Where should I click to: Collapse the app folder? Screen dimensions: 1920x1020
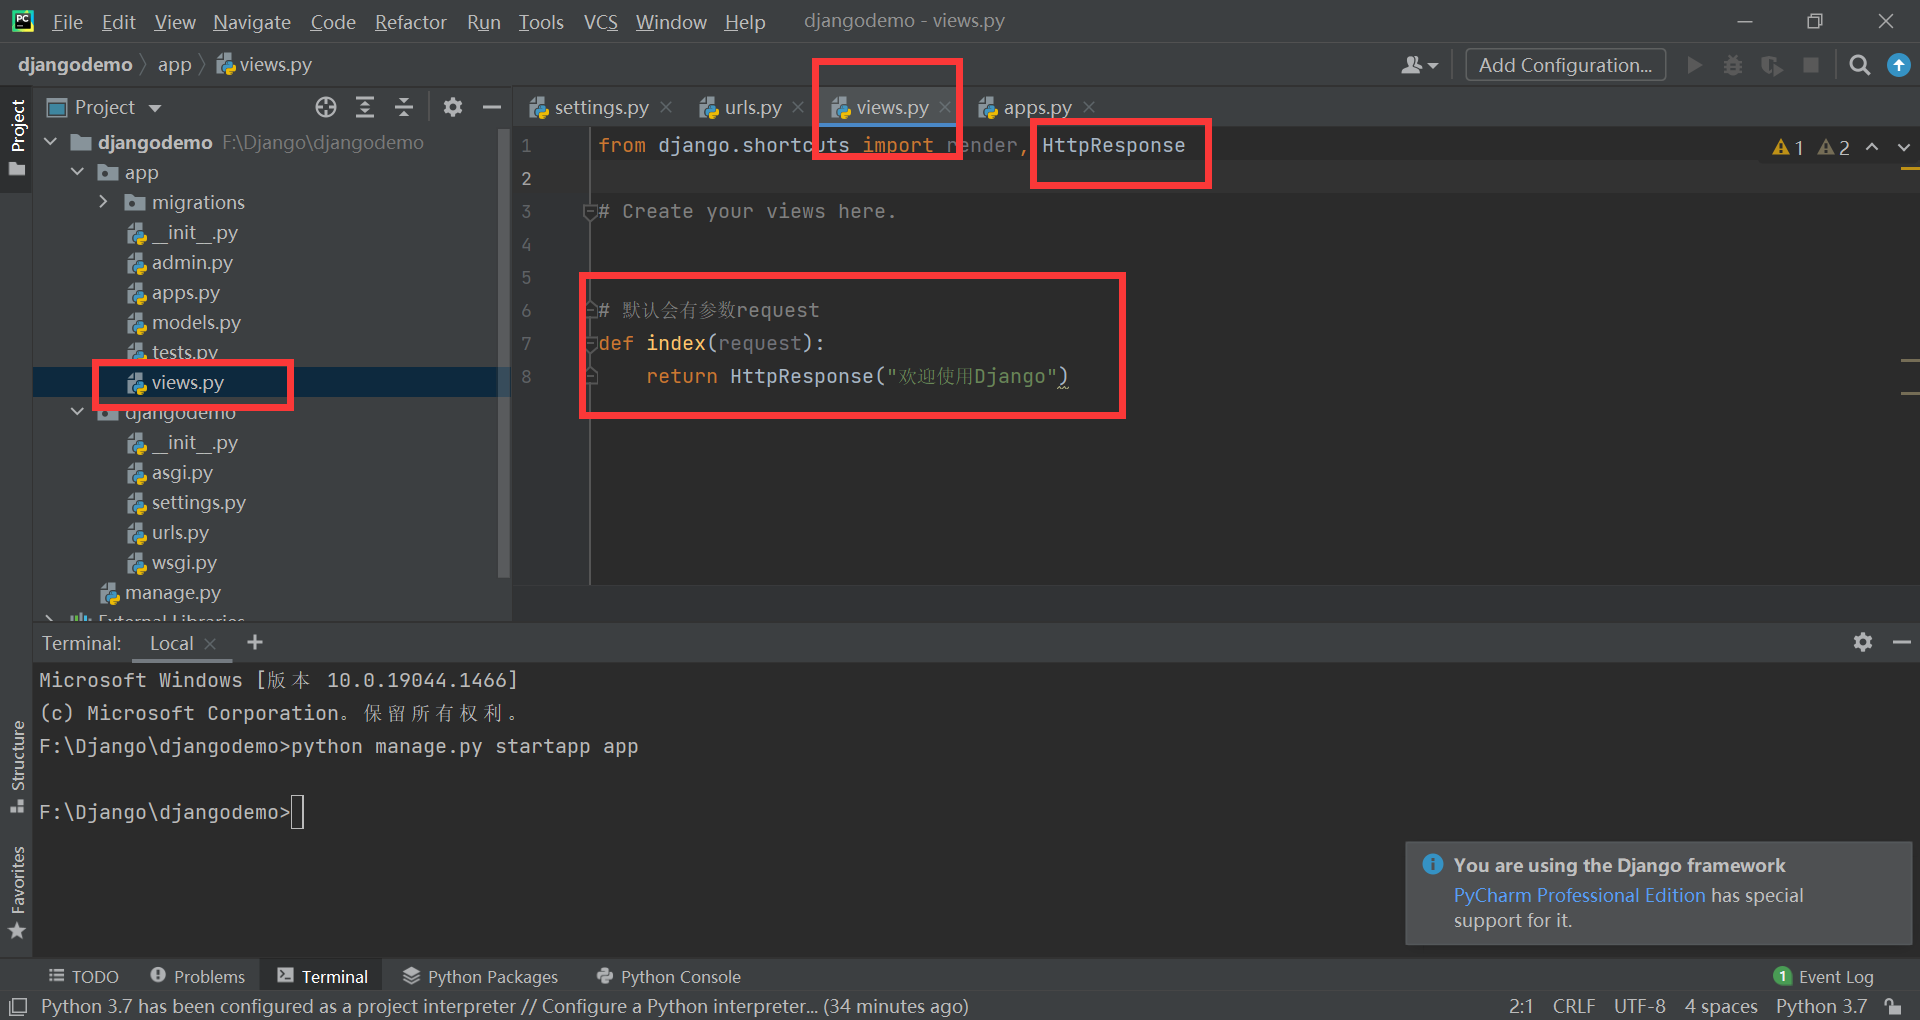[x=77, y=172]
